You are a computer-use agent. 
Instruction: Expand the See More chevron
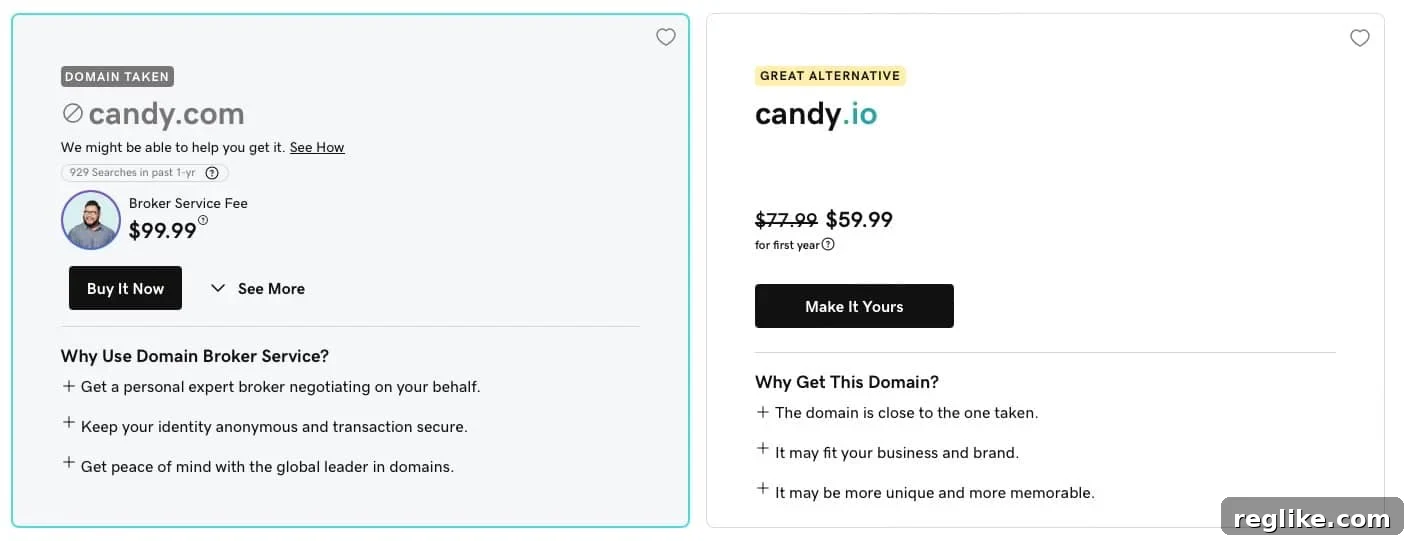click(x=218, y=289)
